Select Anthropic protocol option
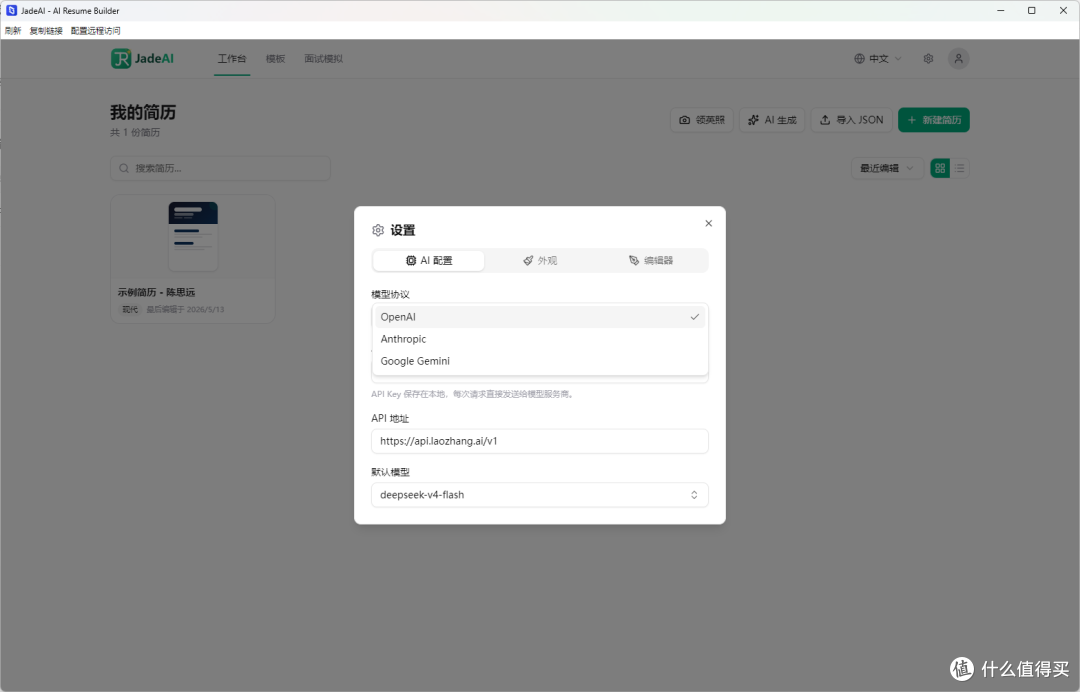This screenshot has width=1080, height=692. tap(539, 339)
